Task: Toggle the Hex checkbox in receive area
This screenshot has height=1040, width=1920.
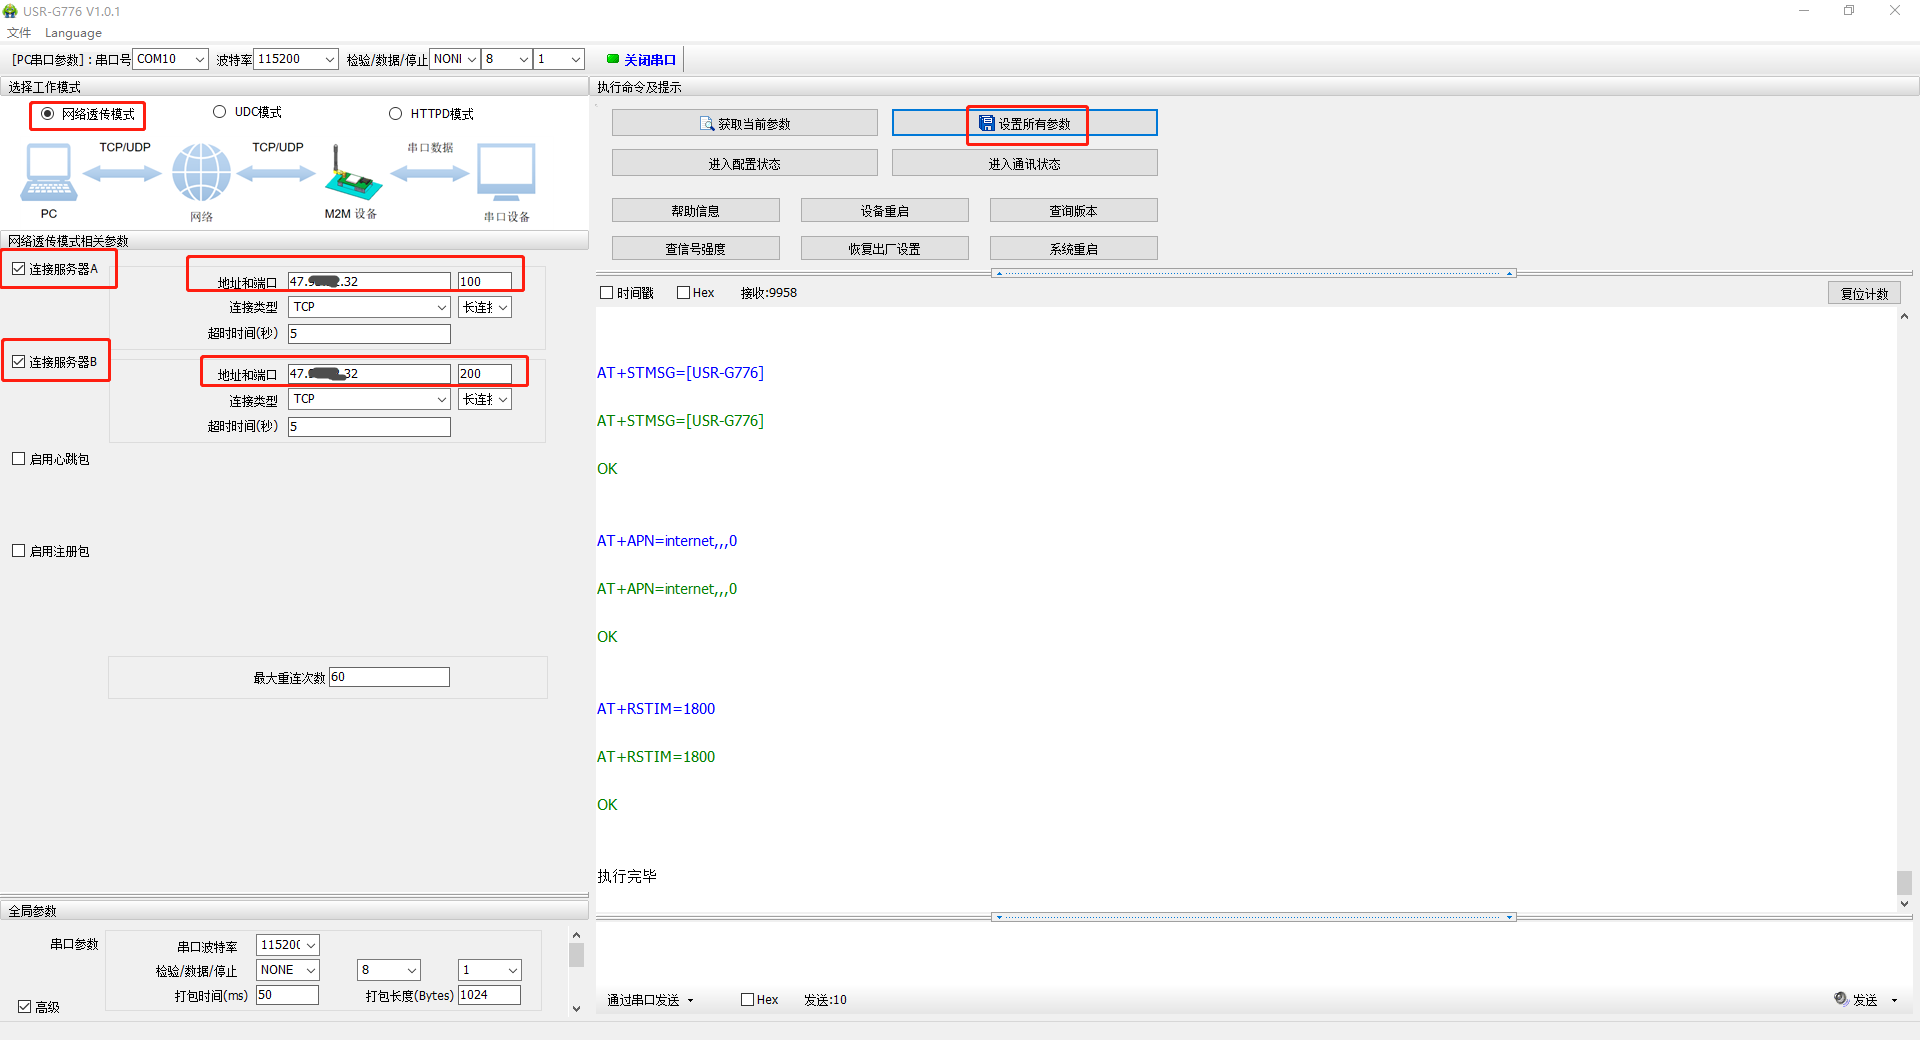Action: tap(684, 293)
